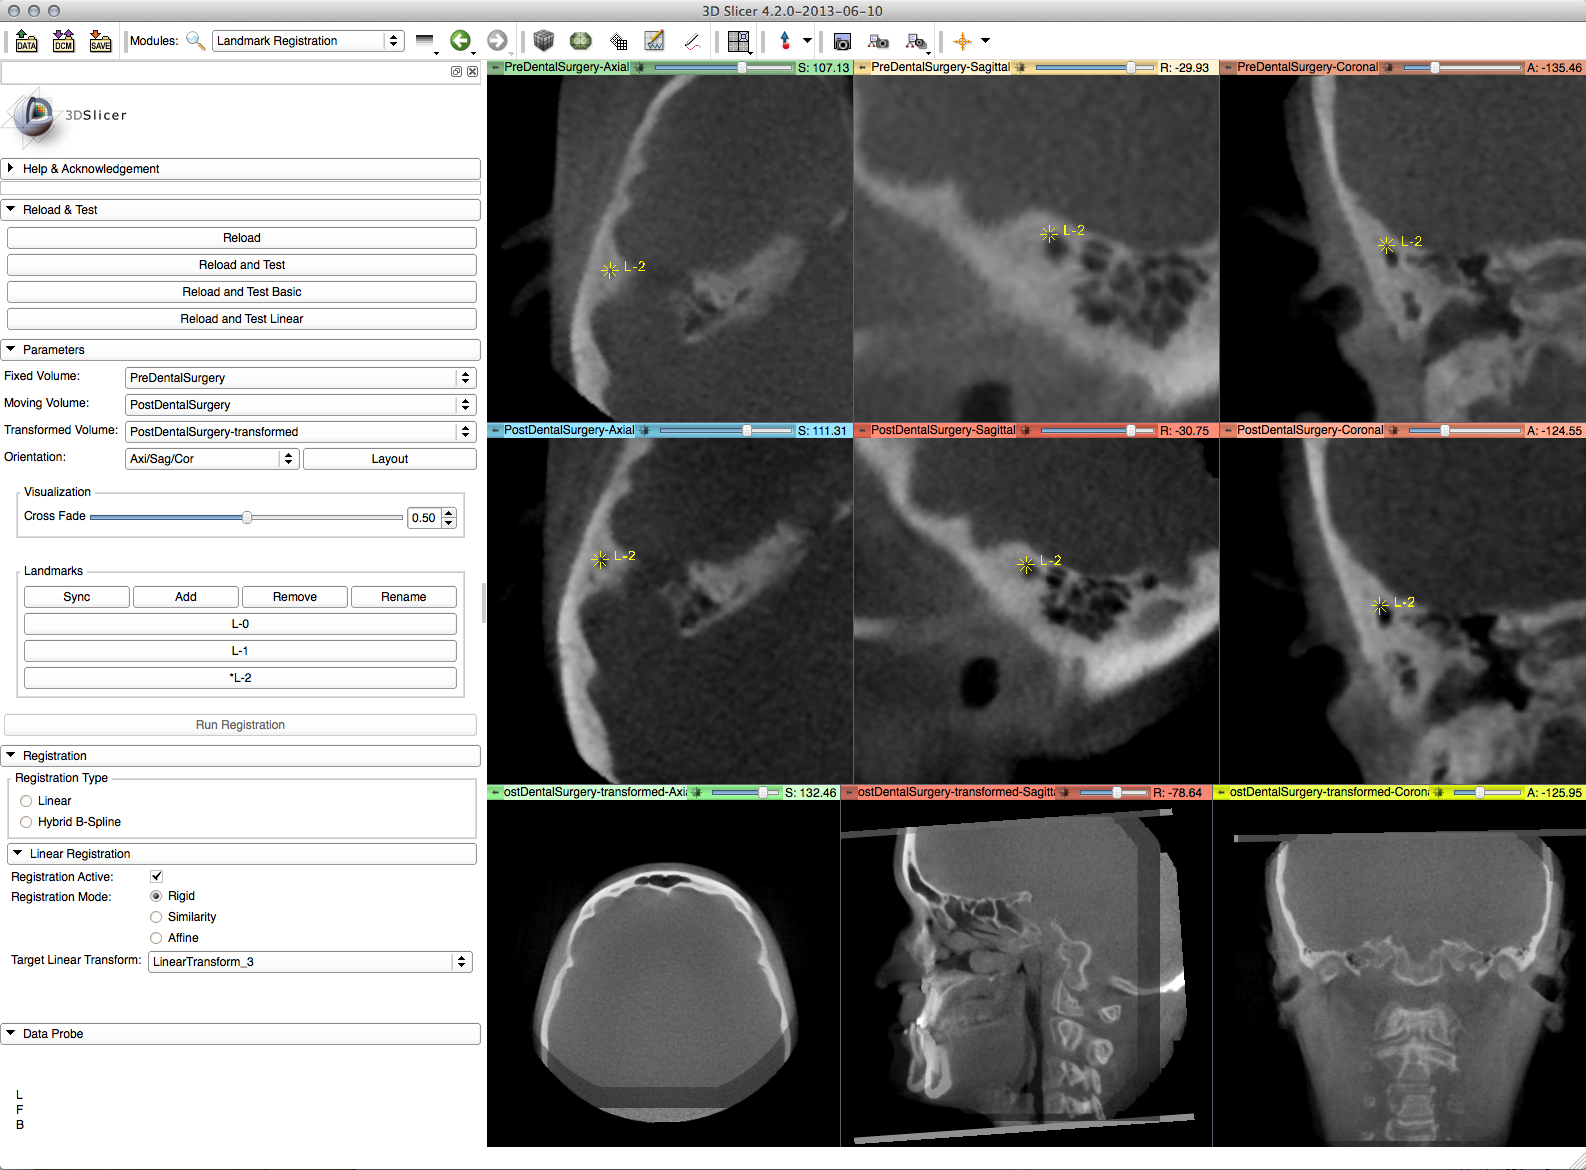
Task: Open the Landmark Registration modules selector
Action: [308, 41]
